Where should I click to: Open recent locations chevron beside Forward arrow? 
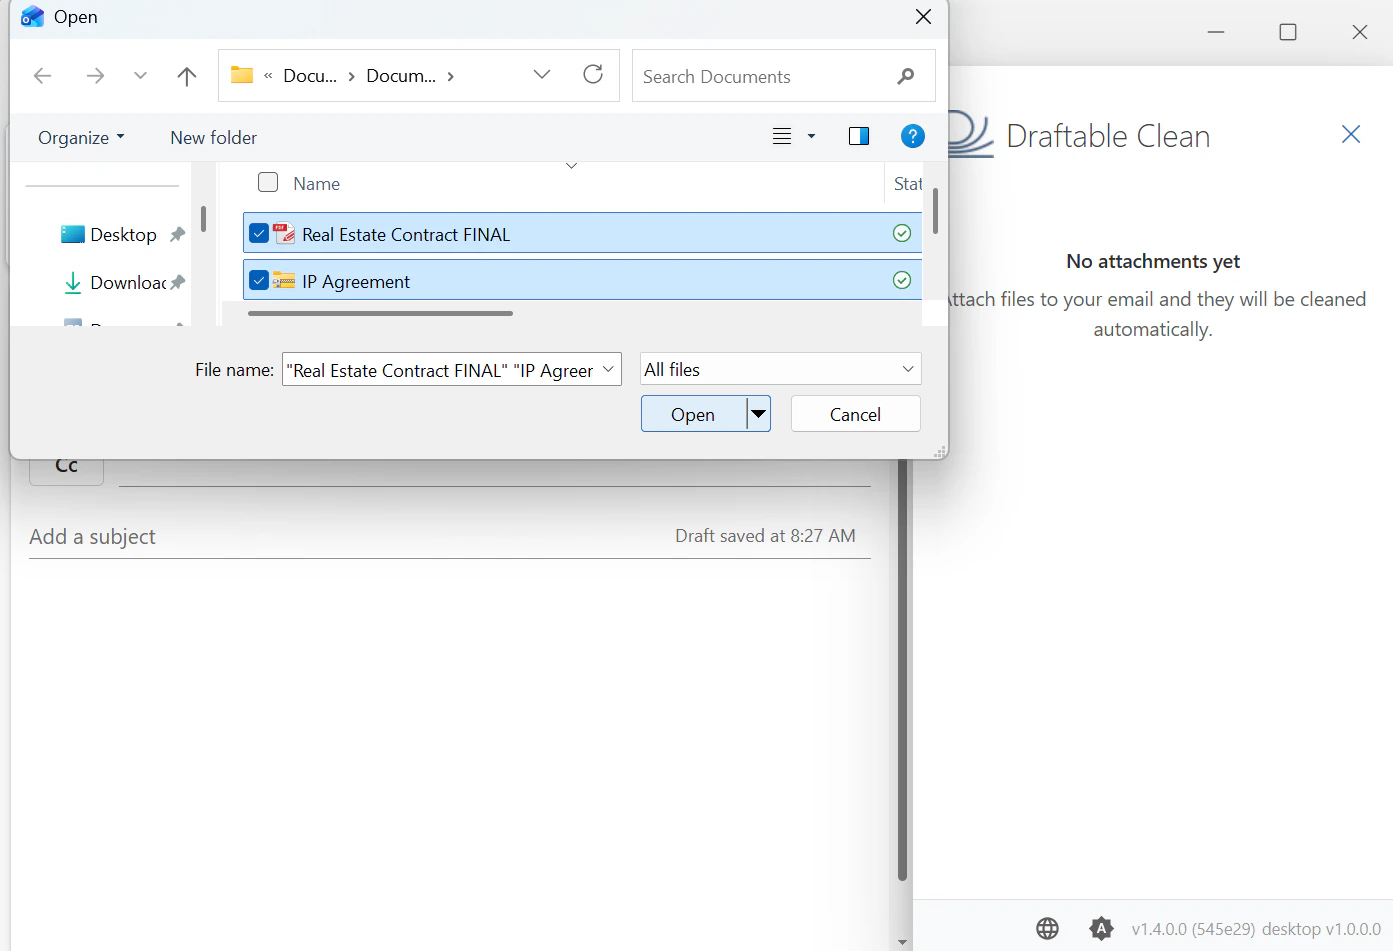tap(140, 76)
